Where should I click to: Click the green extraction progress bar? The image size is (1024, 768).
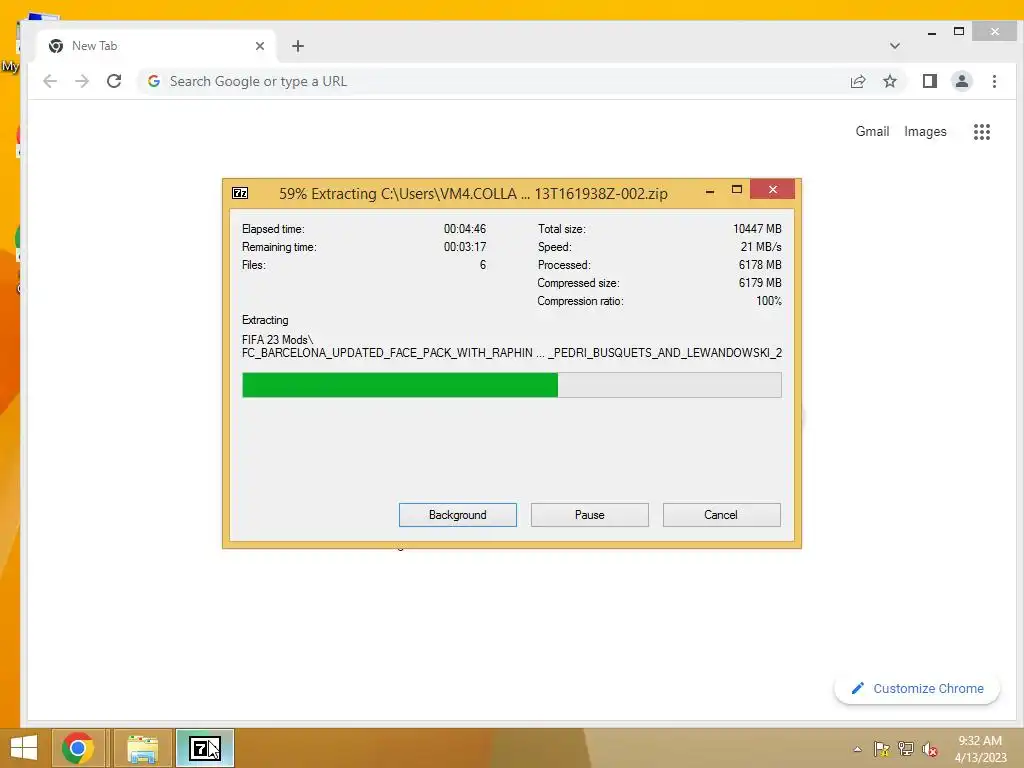click(x=511, y=385)
